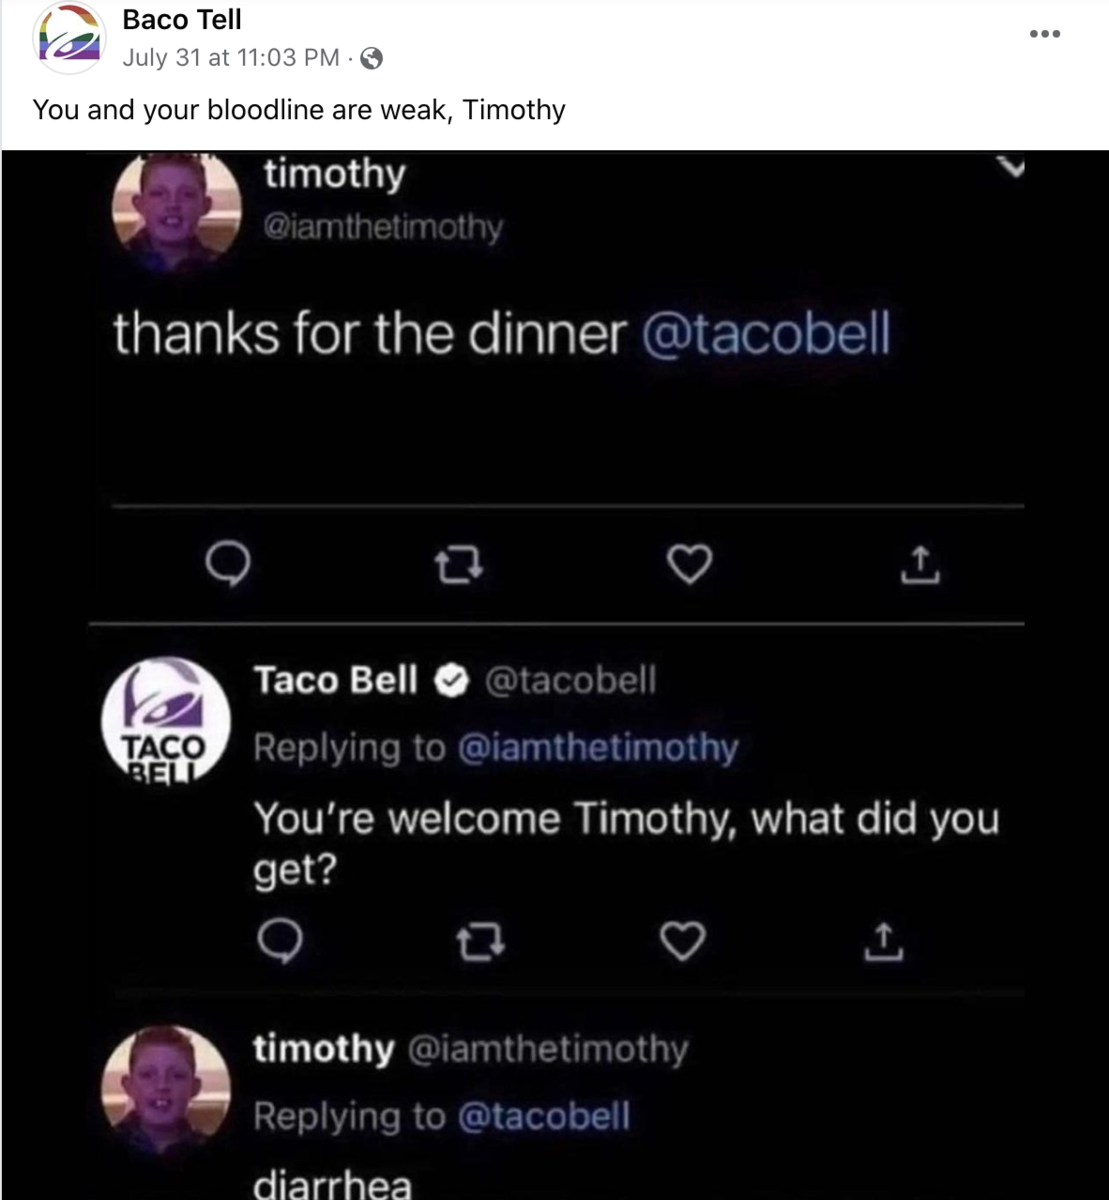
Task: Click the July 31 post timestamp
Action: point(231,58)
